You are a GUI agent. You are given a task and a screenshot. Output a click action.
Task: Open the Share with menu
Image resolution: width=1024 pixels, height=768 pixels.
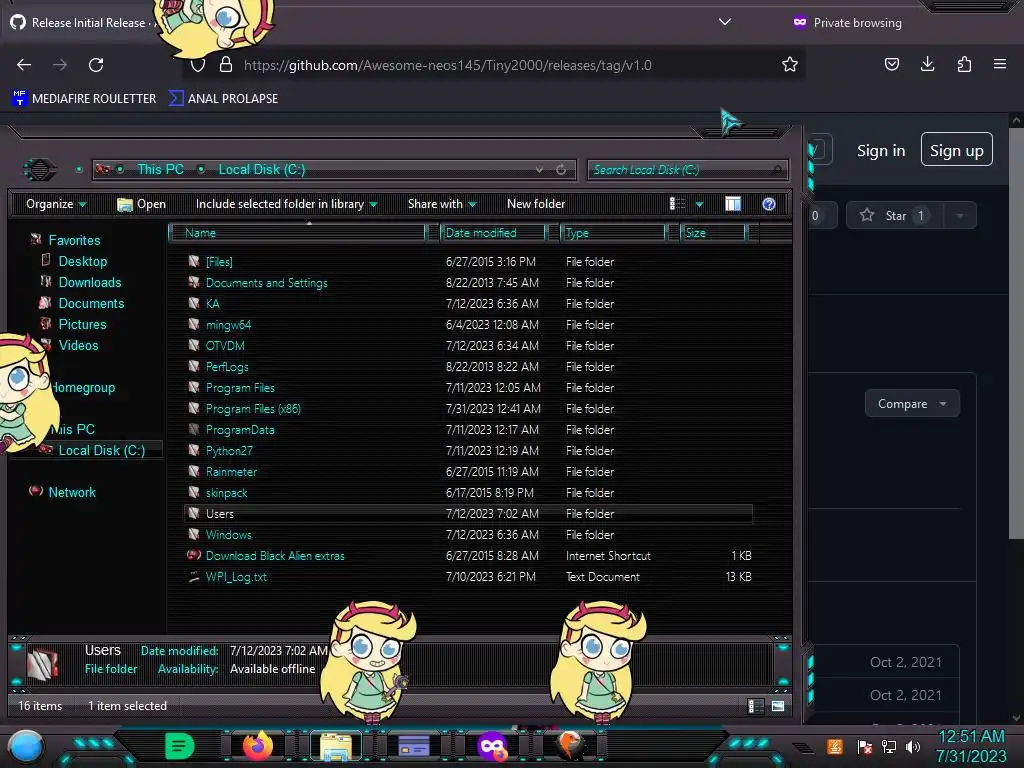[x=442, y=204]
